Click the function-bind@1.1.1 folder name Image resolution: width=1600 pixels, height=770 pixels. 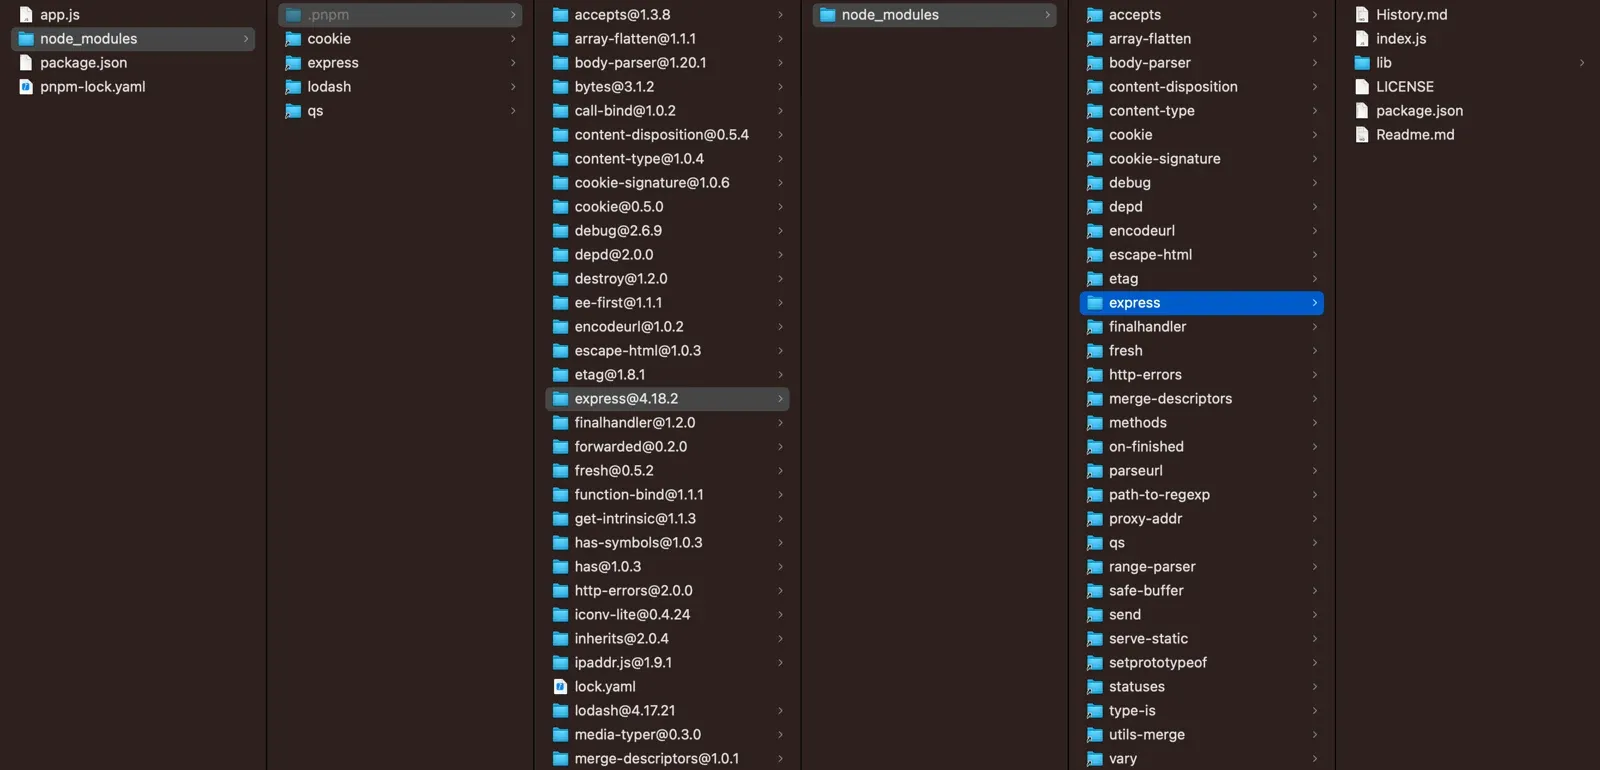point(639,495)
